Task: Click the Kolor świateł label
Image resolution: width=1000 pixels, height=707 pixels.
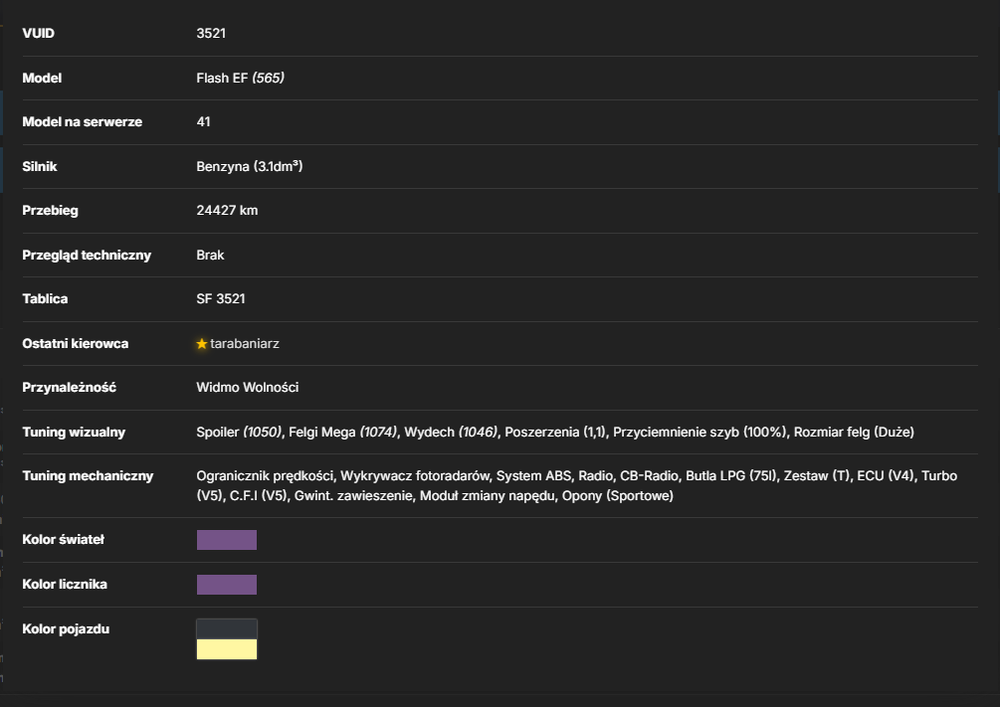Action: (x=63, y=540)
